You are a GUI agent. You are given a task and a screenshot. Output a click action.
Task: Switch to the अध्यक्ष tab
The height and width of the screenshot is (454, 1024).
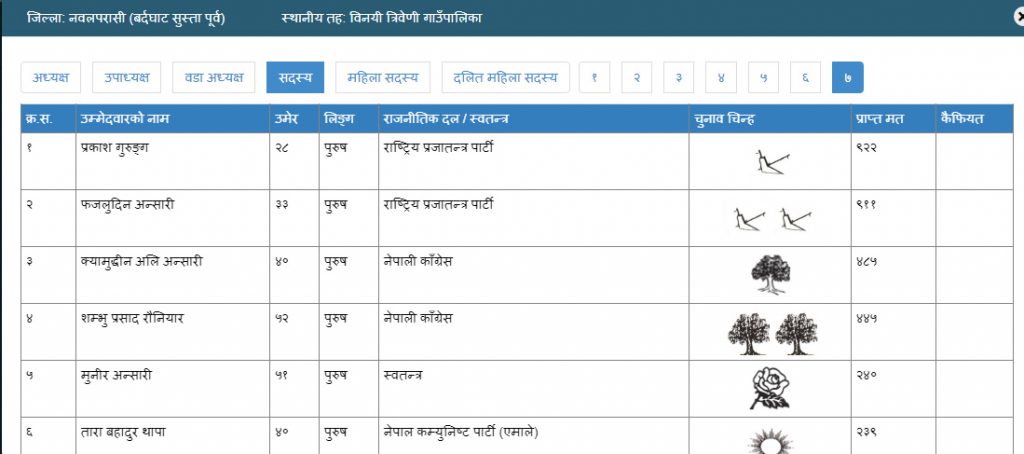[51, 77]
